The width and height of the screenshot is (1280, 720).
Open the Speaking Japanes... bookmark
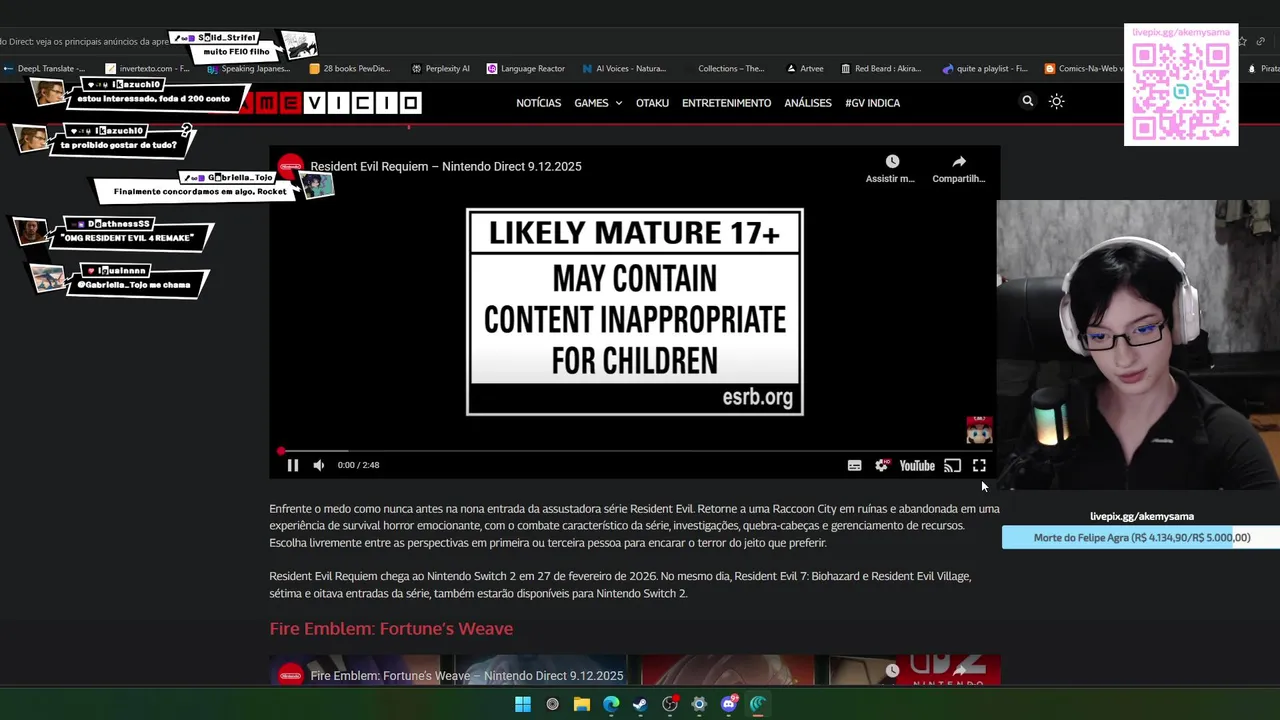coord(248,69)
